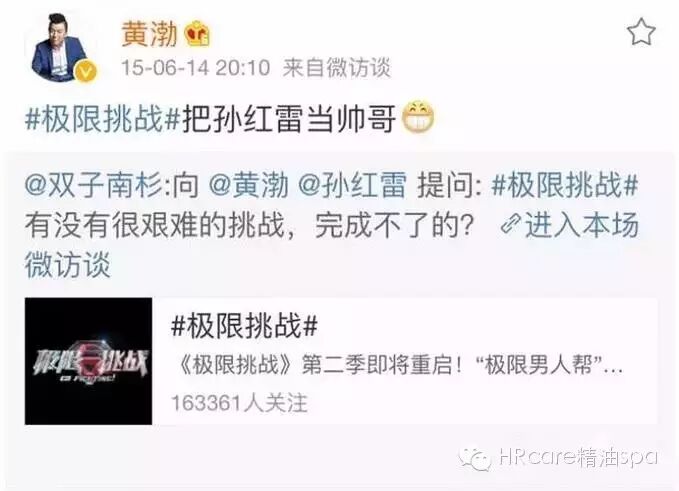Click the WeChat logo in watermark
The width and height of the screenshot is (679, 491).
click(x=475, y=458)
